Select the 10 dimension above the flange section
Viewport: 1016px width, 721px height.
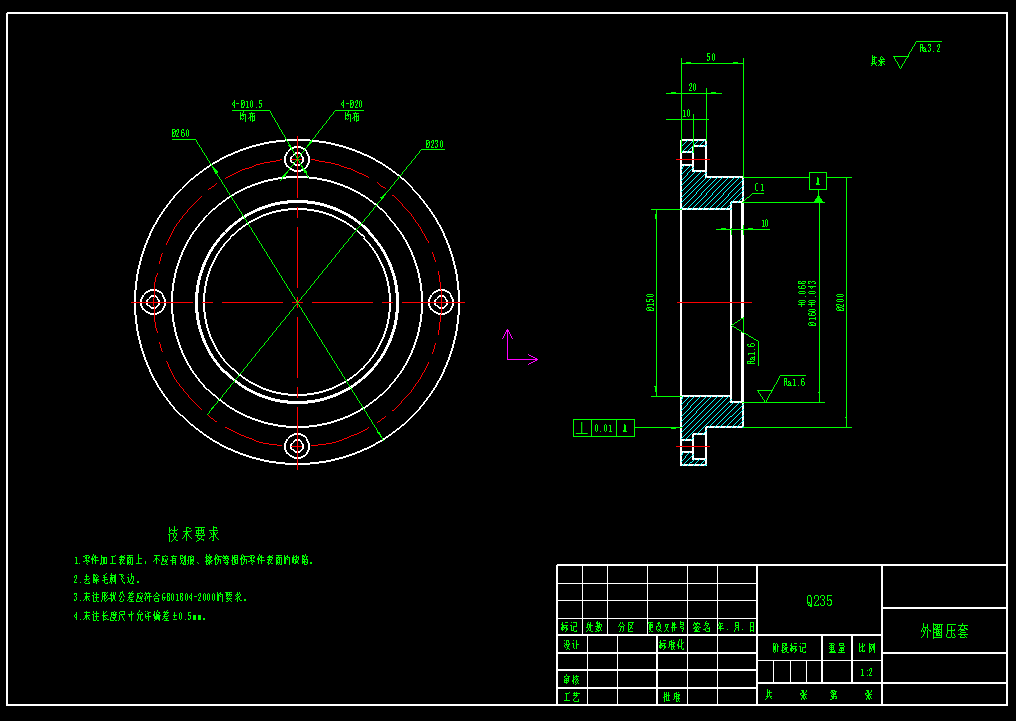(x=686, y=113)
